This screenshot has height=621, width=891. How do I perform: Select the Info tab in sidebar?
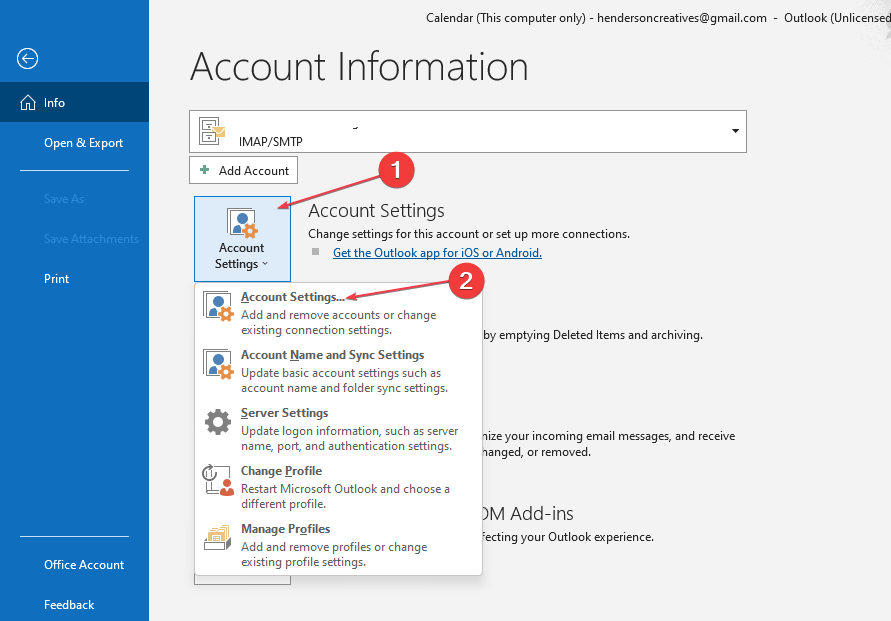74,102
